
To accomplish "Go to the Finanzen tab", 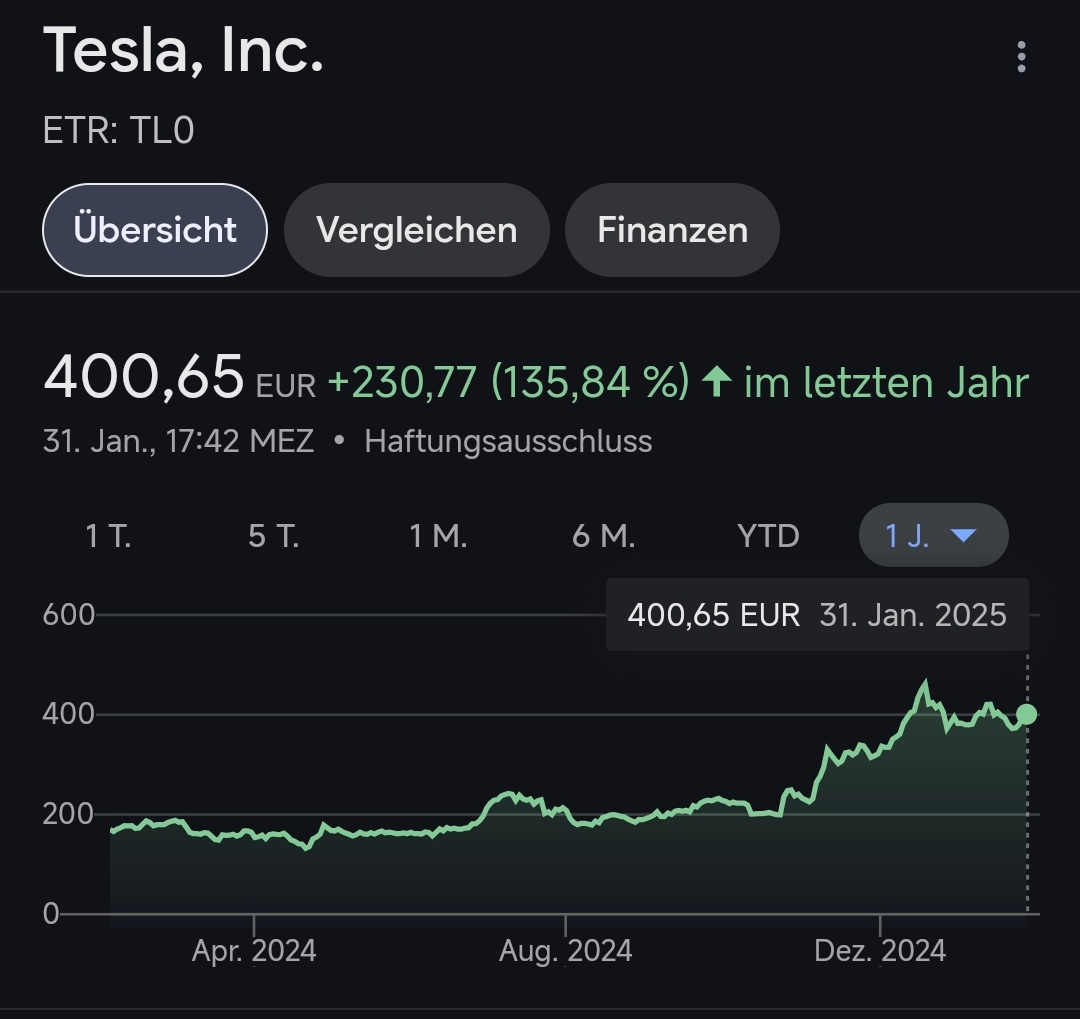I will [x=672, y=230].
